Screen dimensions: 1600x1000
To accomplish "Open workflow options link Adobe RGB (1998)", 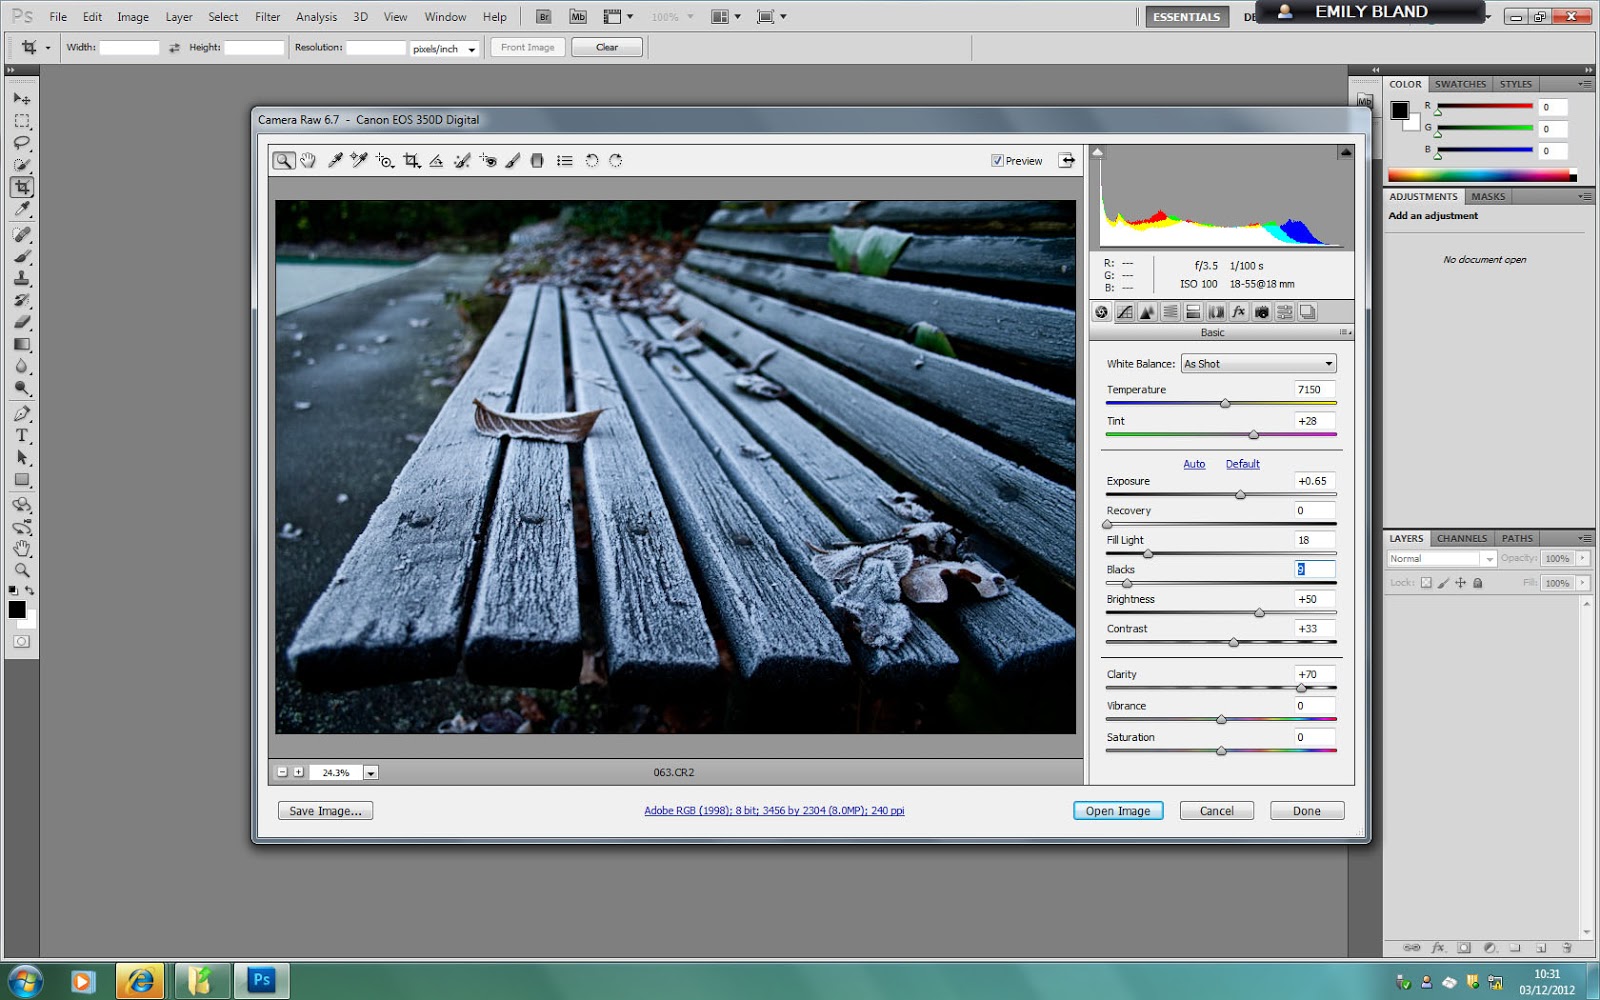I will pos(774,811).
